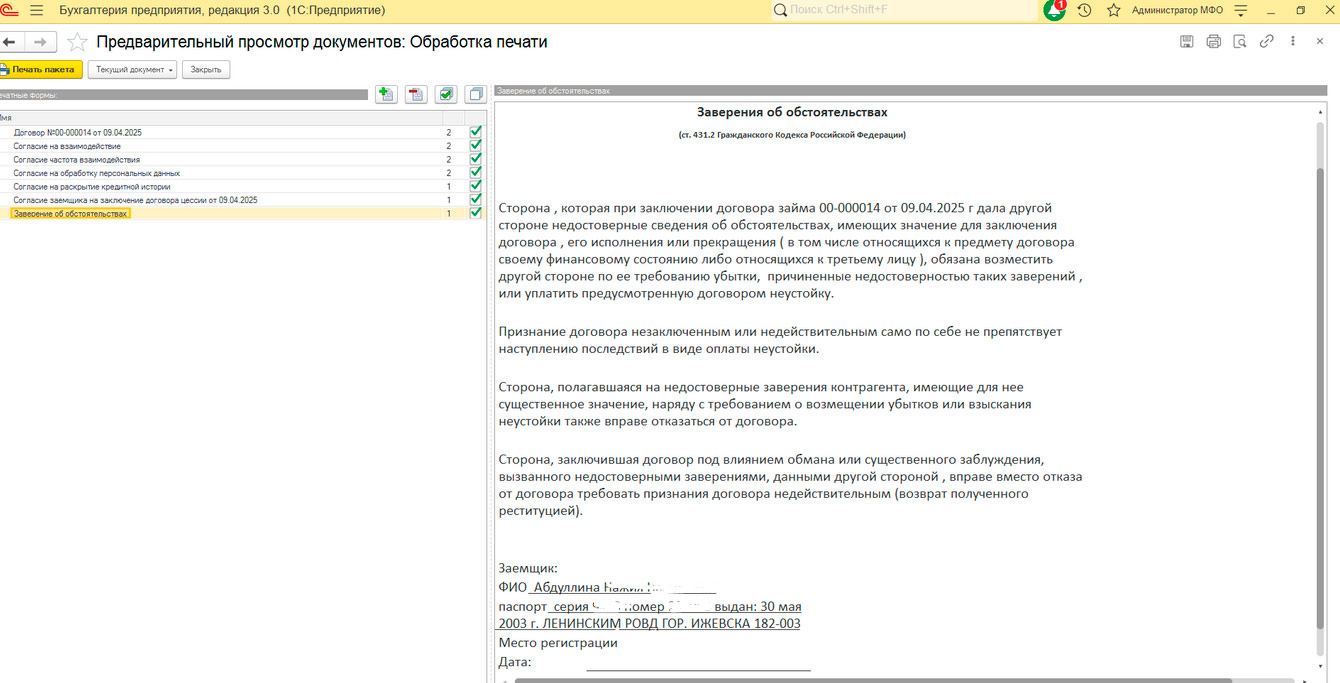Screen dimensions: 1340x683
Task: Open the notifications bell
Action: pos(1055,10)
